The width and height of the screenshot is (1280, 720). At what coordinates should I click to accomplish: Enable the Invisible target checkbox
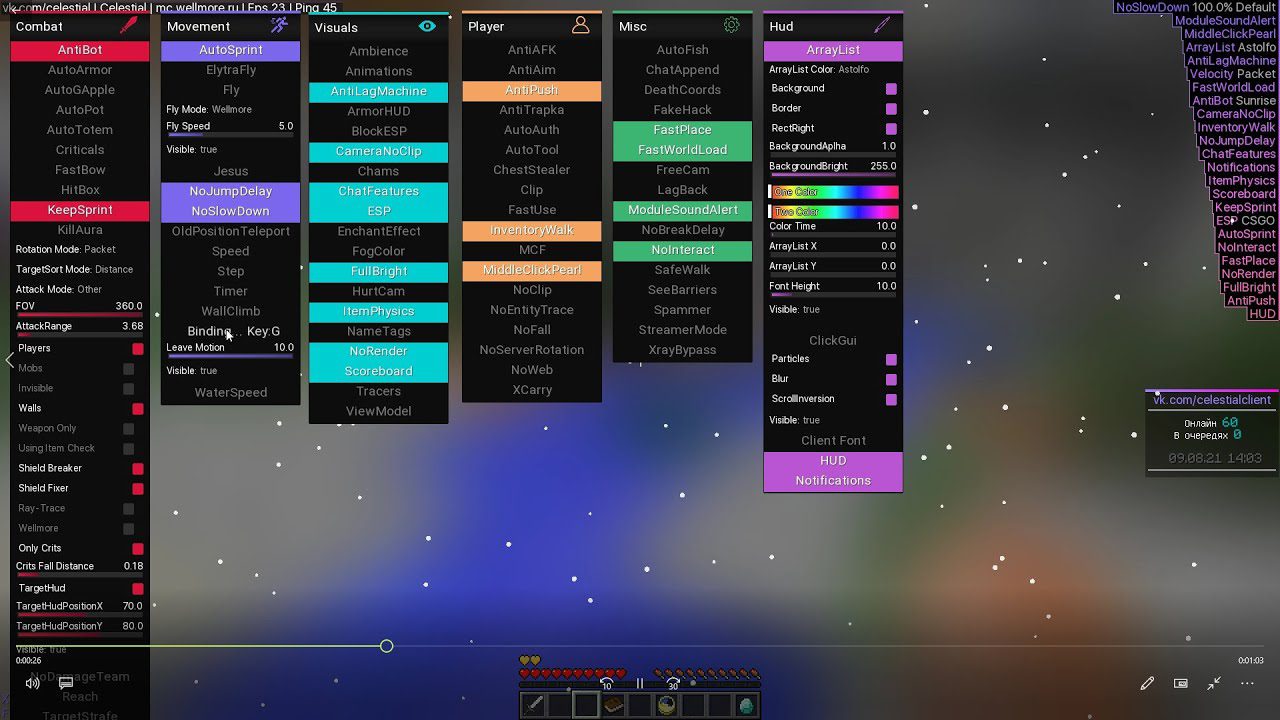[128, 389]
